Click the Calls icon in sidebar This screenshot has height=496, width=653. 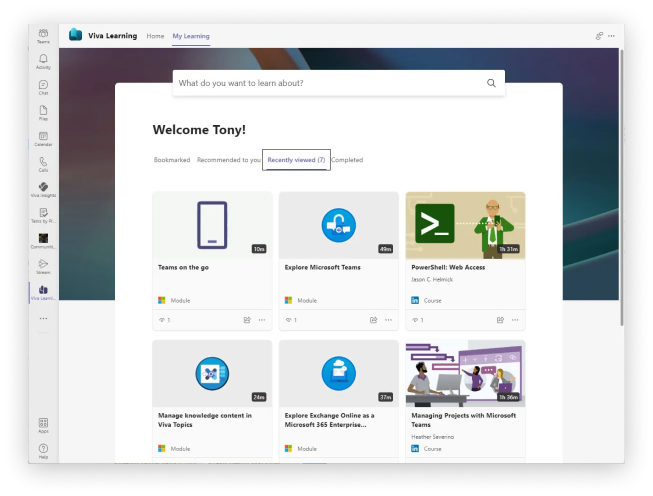tap(43, 163)
